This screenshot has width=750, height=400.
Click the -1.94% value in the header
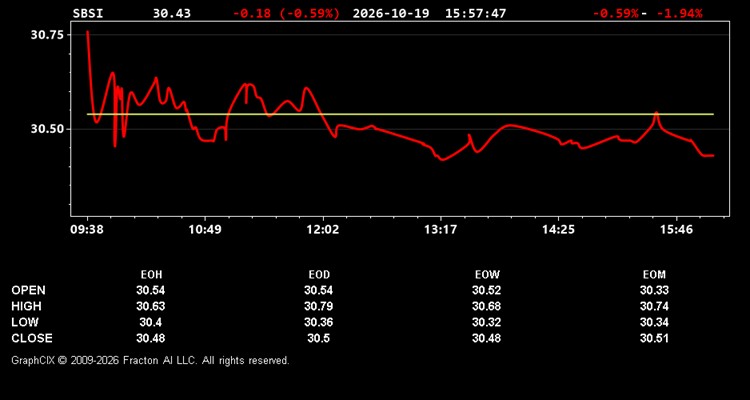pos(680,13)
